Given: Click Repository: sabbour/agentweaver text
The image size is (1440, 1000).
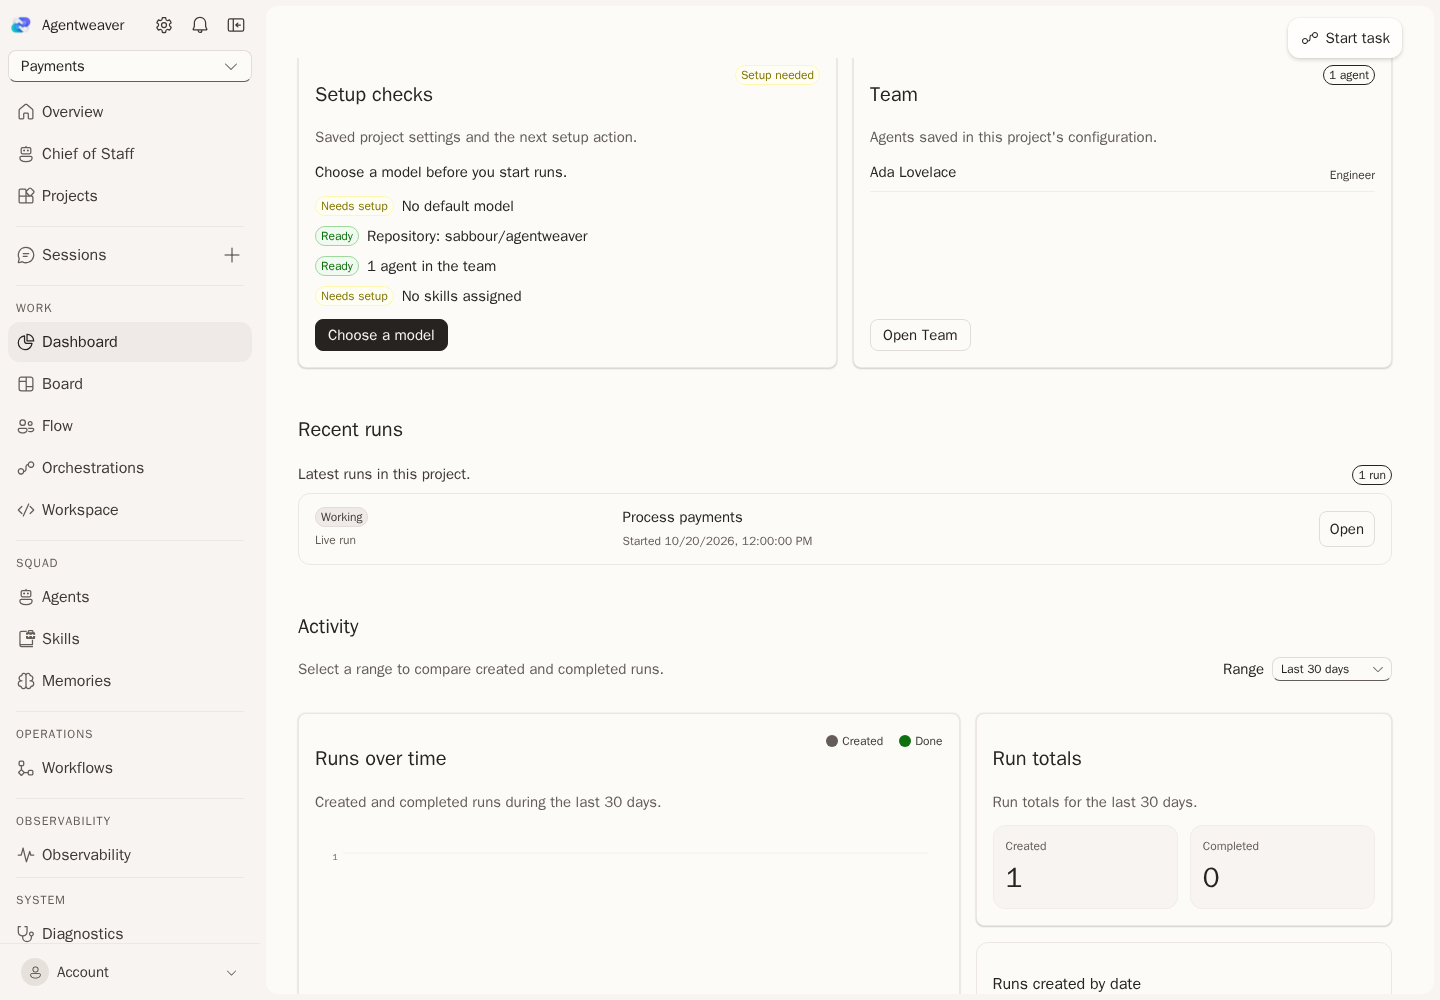Looking at the screenshot, I should tap(477, 236).
